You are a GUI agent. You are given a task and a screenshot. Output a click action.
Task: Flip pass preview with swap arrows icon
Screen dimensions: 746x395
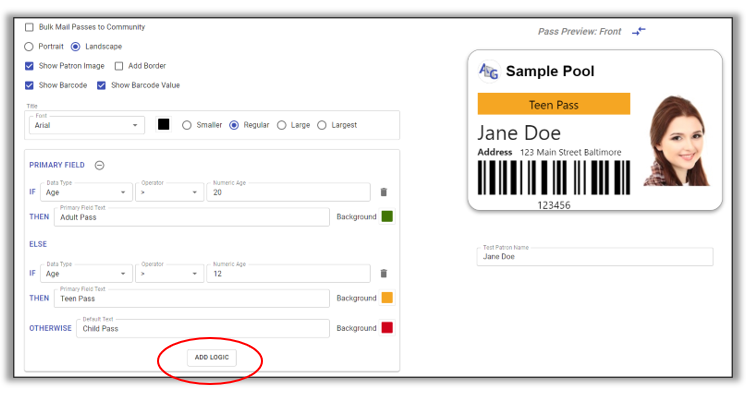[638, 31]
